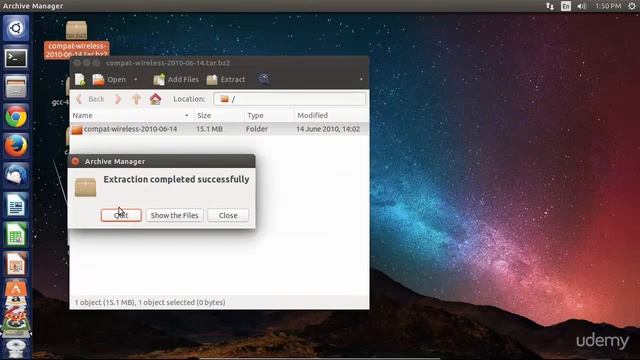640x360 pixels.
Task: Open Ubuntu Software Center launcher icon
Action: click(16, 289)
